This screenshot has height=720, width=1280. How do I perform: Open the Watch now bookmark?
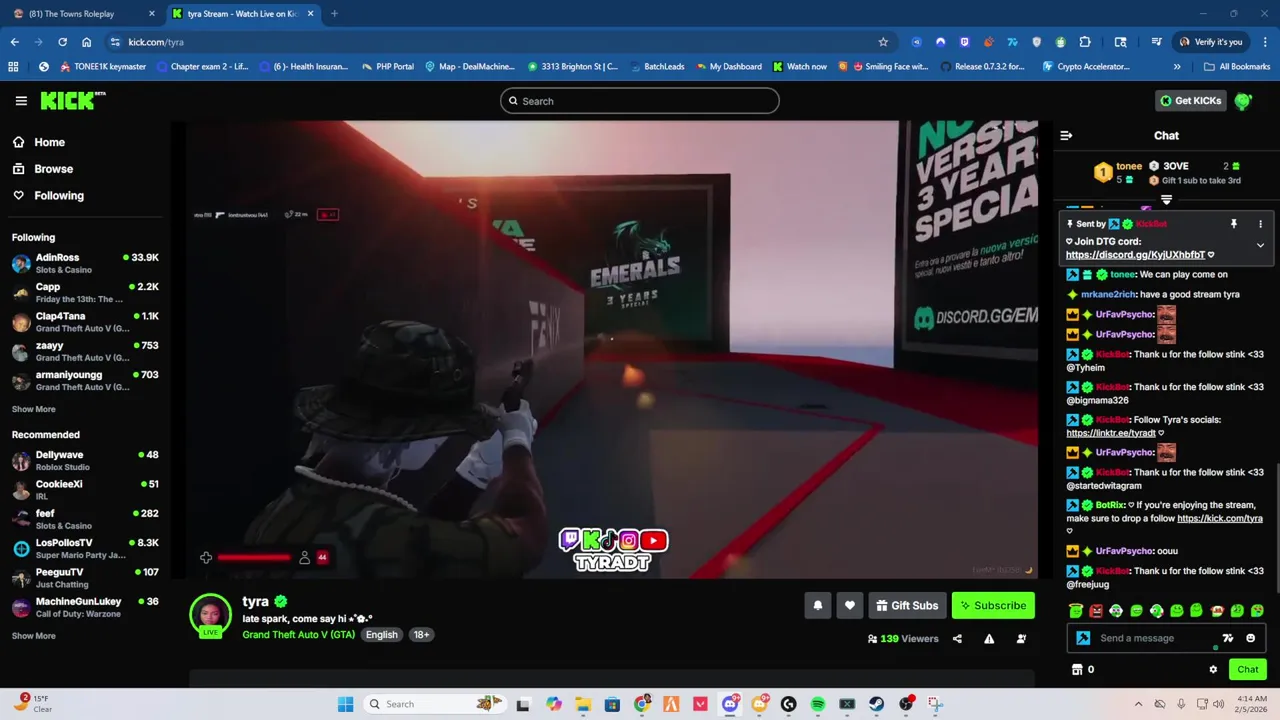pyautogui.click(x=800, y=67)
